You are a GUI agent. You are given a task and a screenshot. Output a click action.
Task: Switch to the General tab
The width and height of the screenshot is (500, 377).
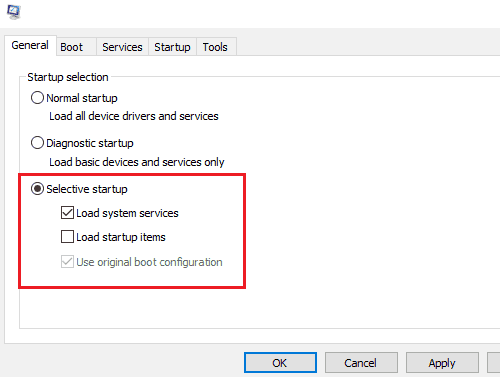pos(30,45)
